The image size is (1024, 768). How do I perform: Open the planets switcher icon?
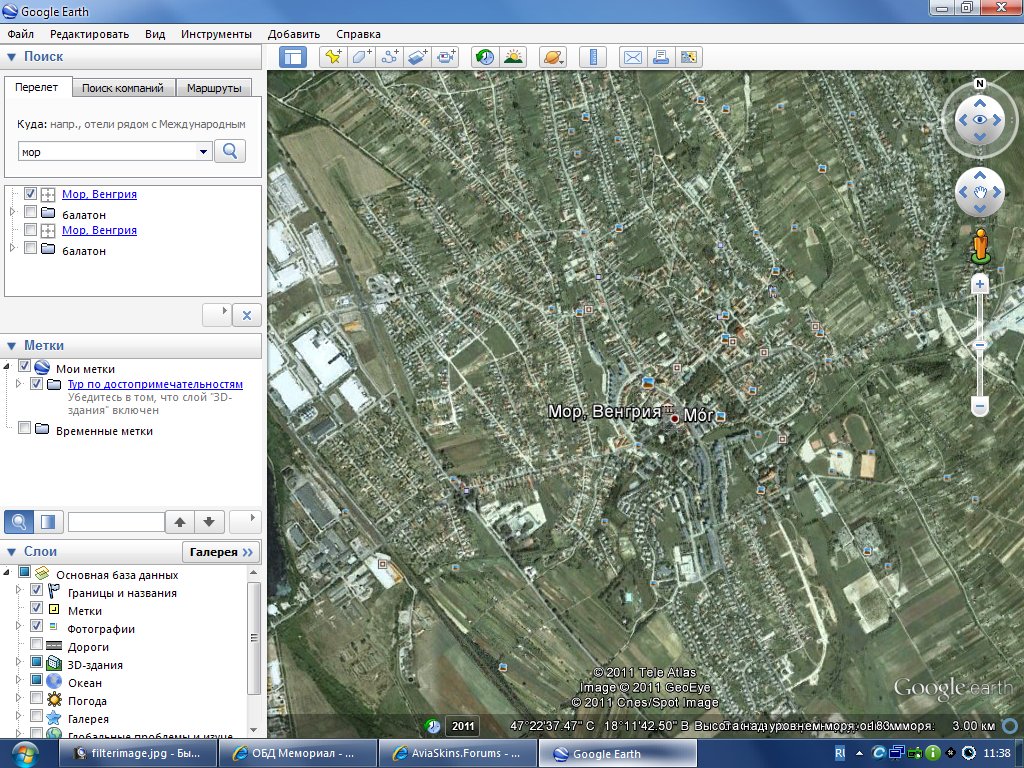[x=552, y=57]
